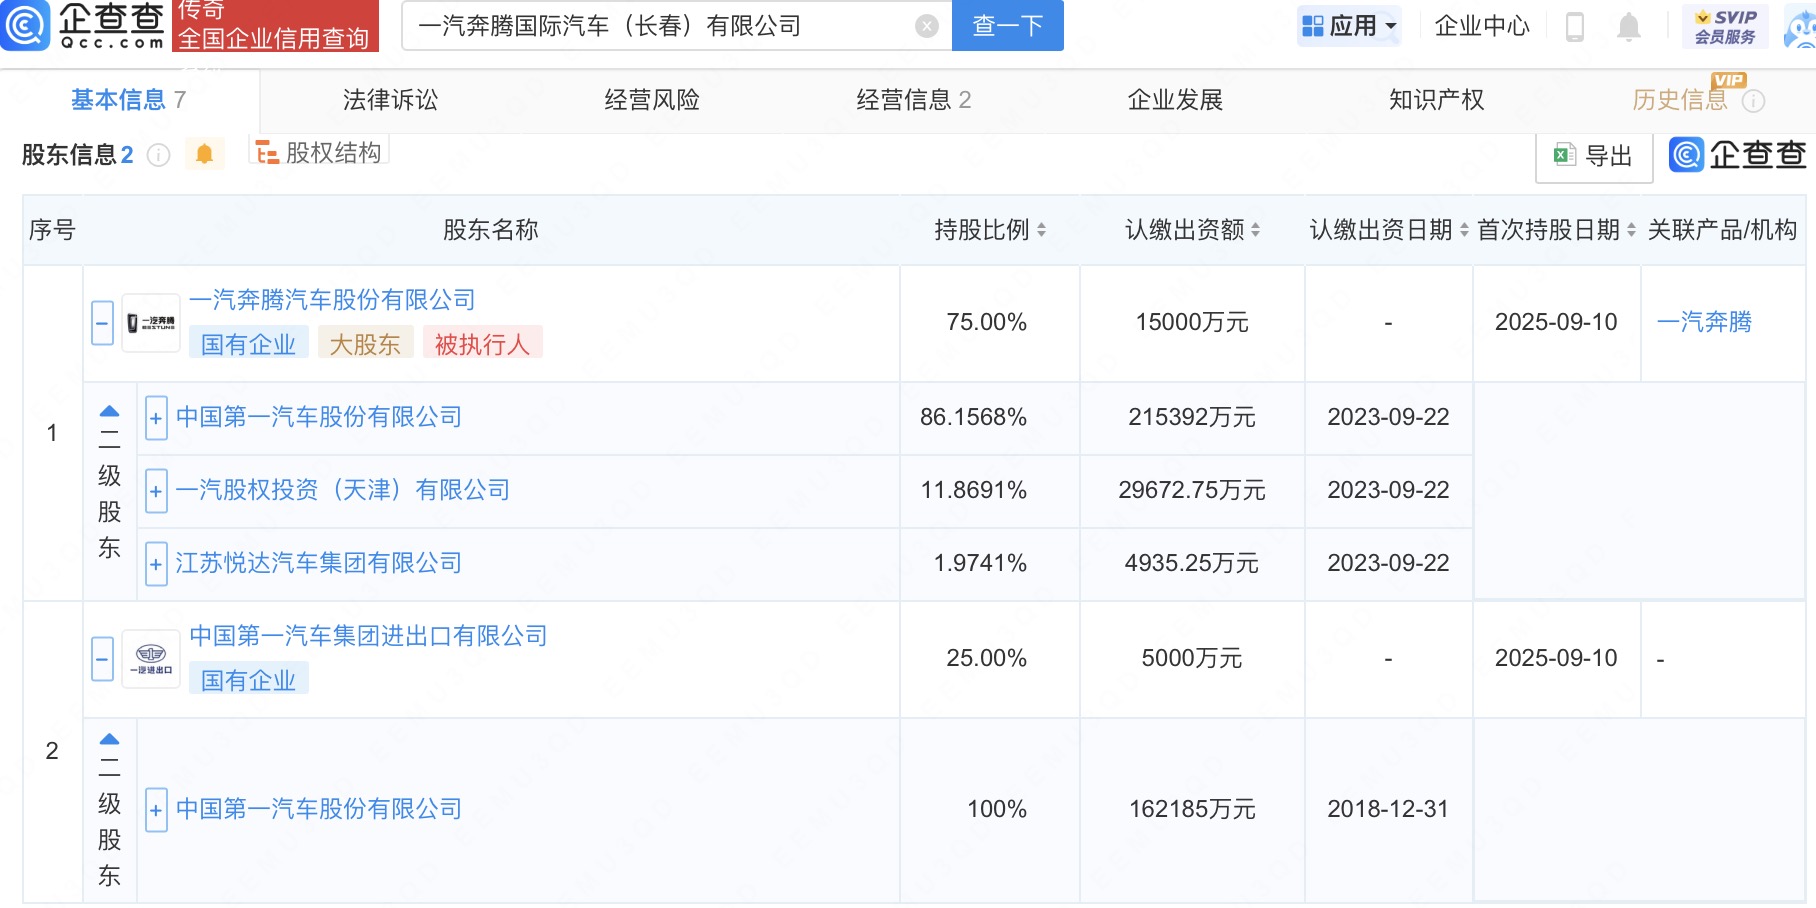Switch to 经营风险 tab
1816x908 pixels.
point(652,100)
